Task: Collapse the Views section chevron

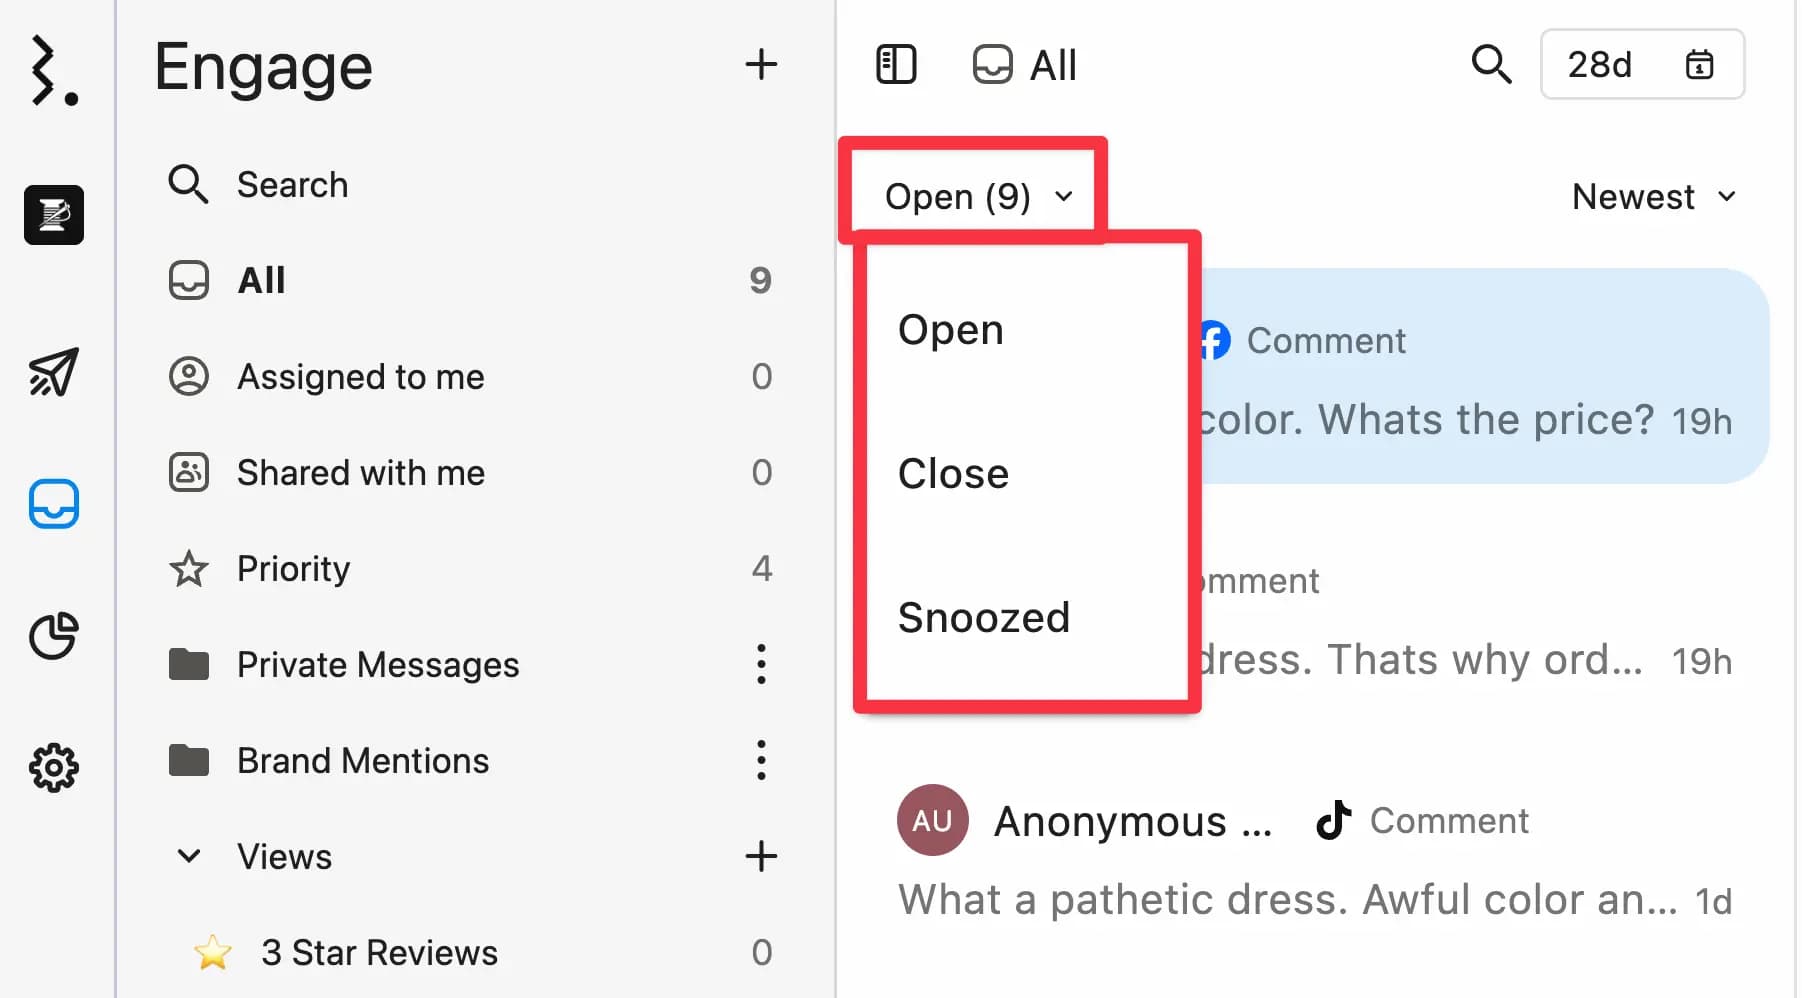Action: coord(189,856)
